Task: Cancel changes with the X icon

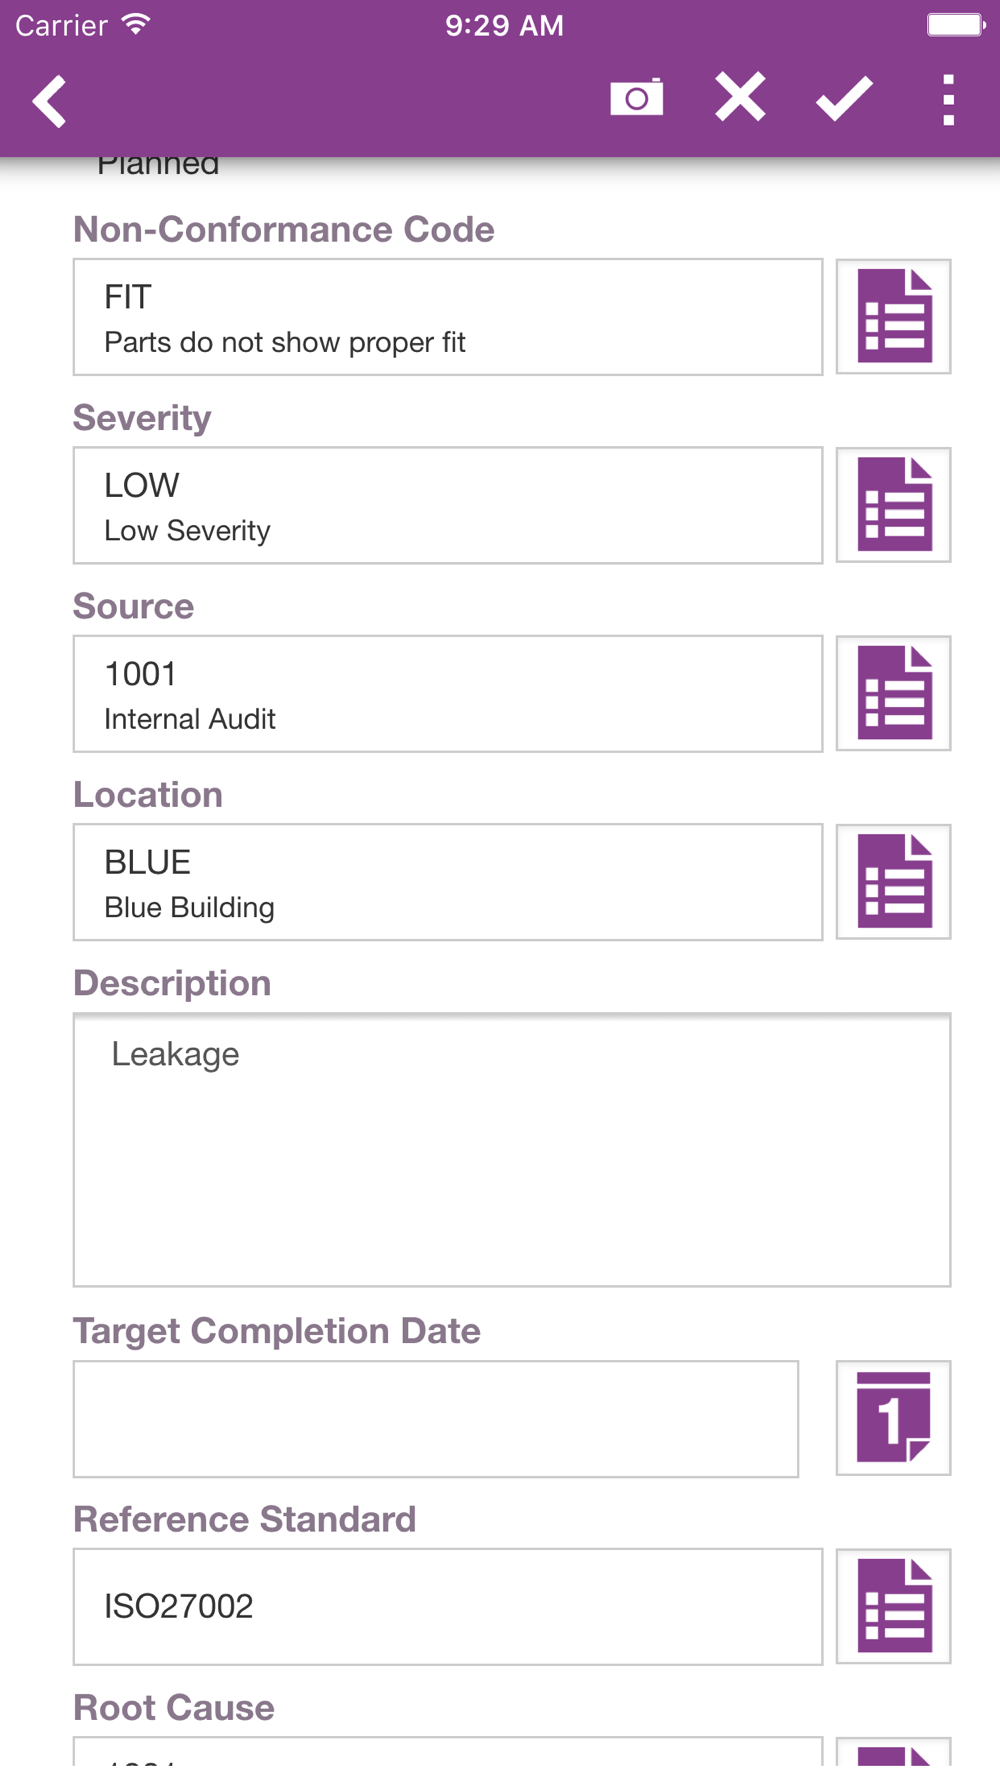Action: tap(740, 98)
